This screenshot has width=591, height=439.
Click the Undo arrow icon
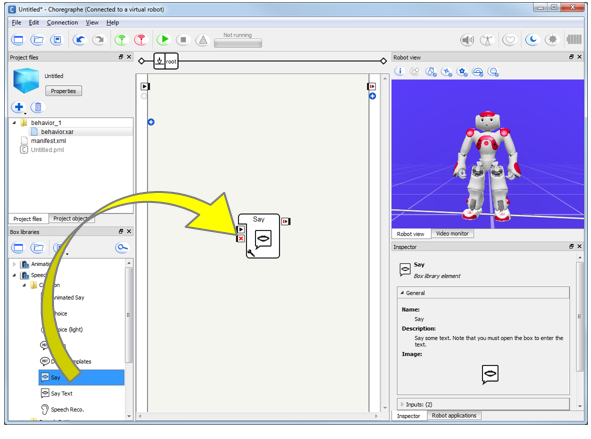[x=80, y=40]
